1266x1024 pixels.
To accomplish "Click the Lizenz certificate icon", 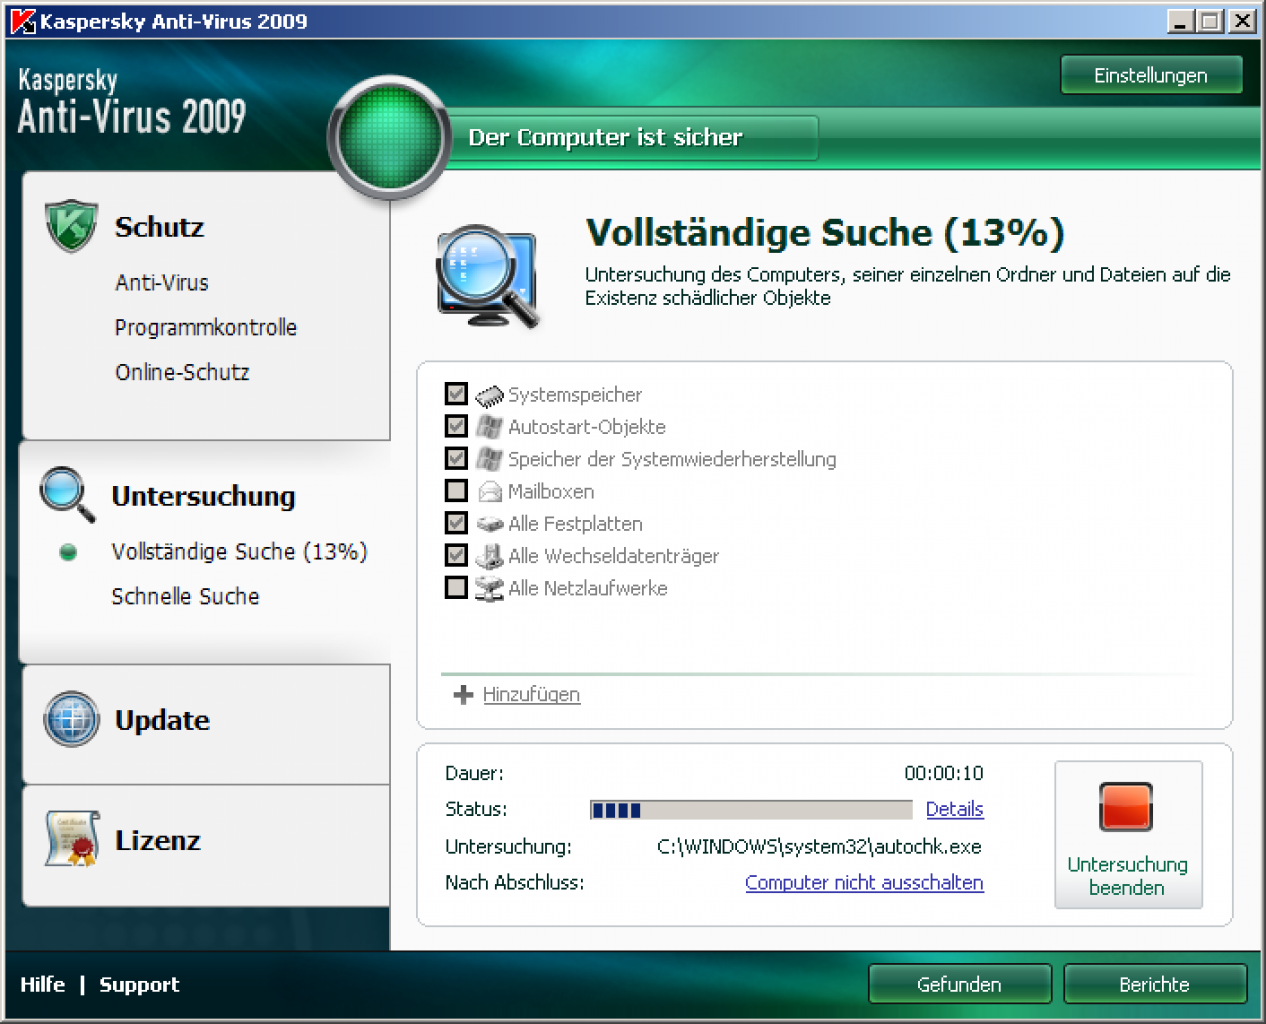I will point(71,838).
